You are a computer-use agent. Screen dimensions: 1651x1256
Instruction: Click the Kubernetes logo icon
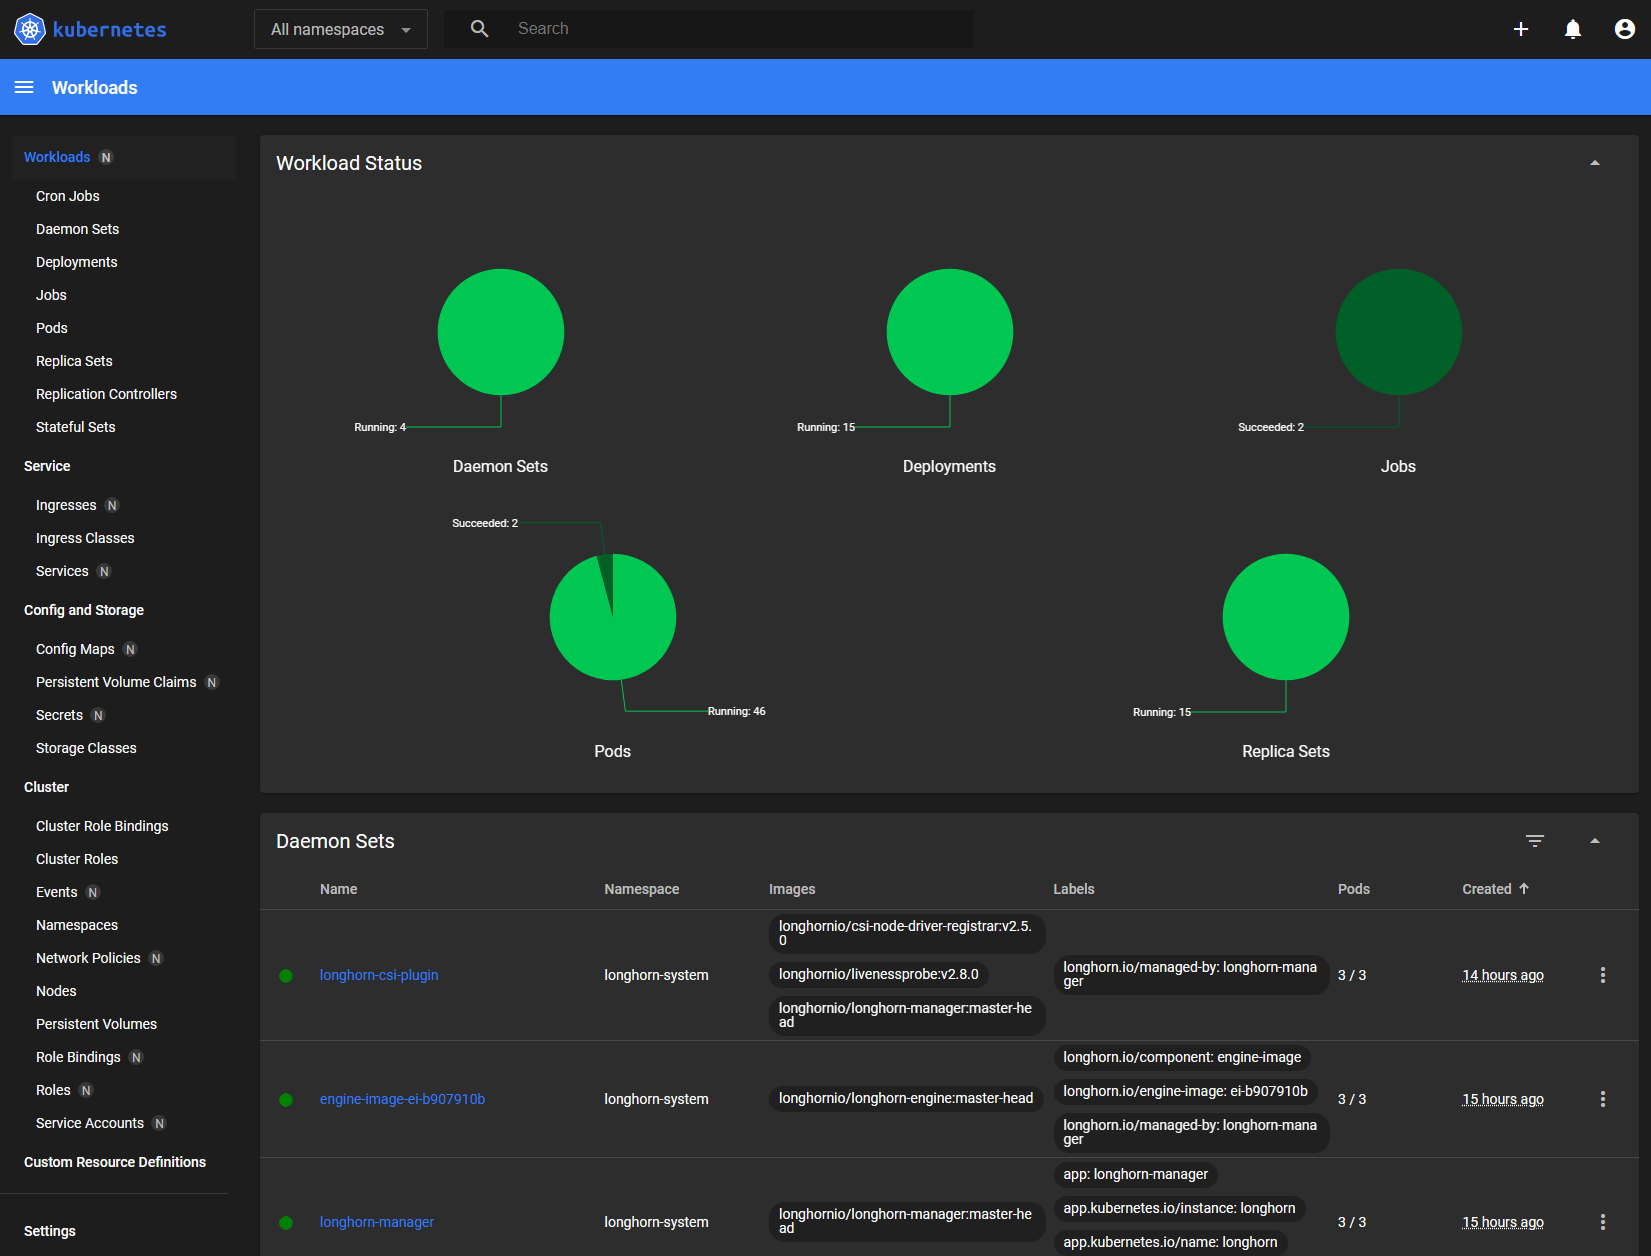[x=30, y=29]
